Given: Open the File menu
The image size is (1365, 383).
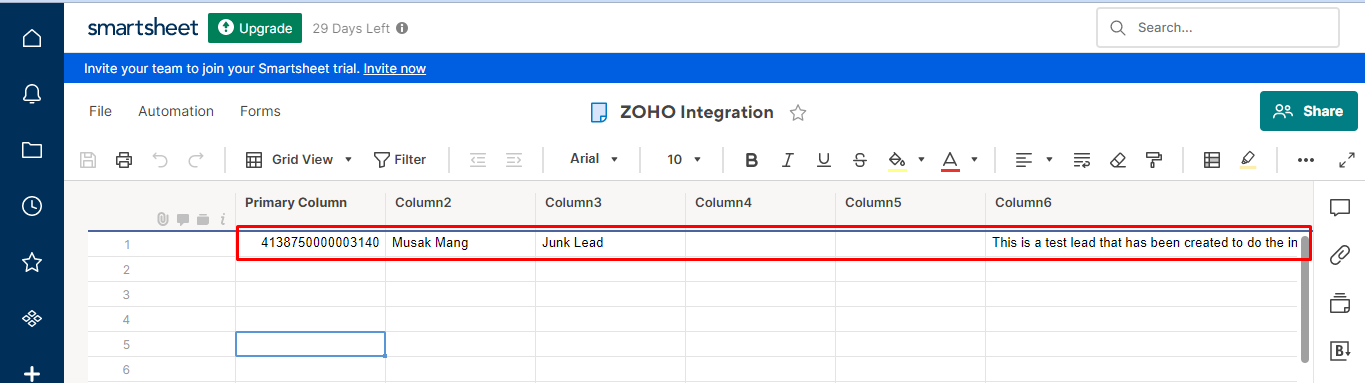Looking at the screenshot, I should (100, 111).
